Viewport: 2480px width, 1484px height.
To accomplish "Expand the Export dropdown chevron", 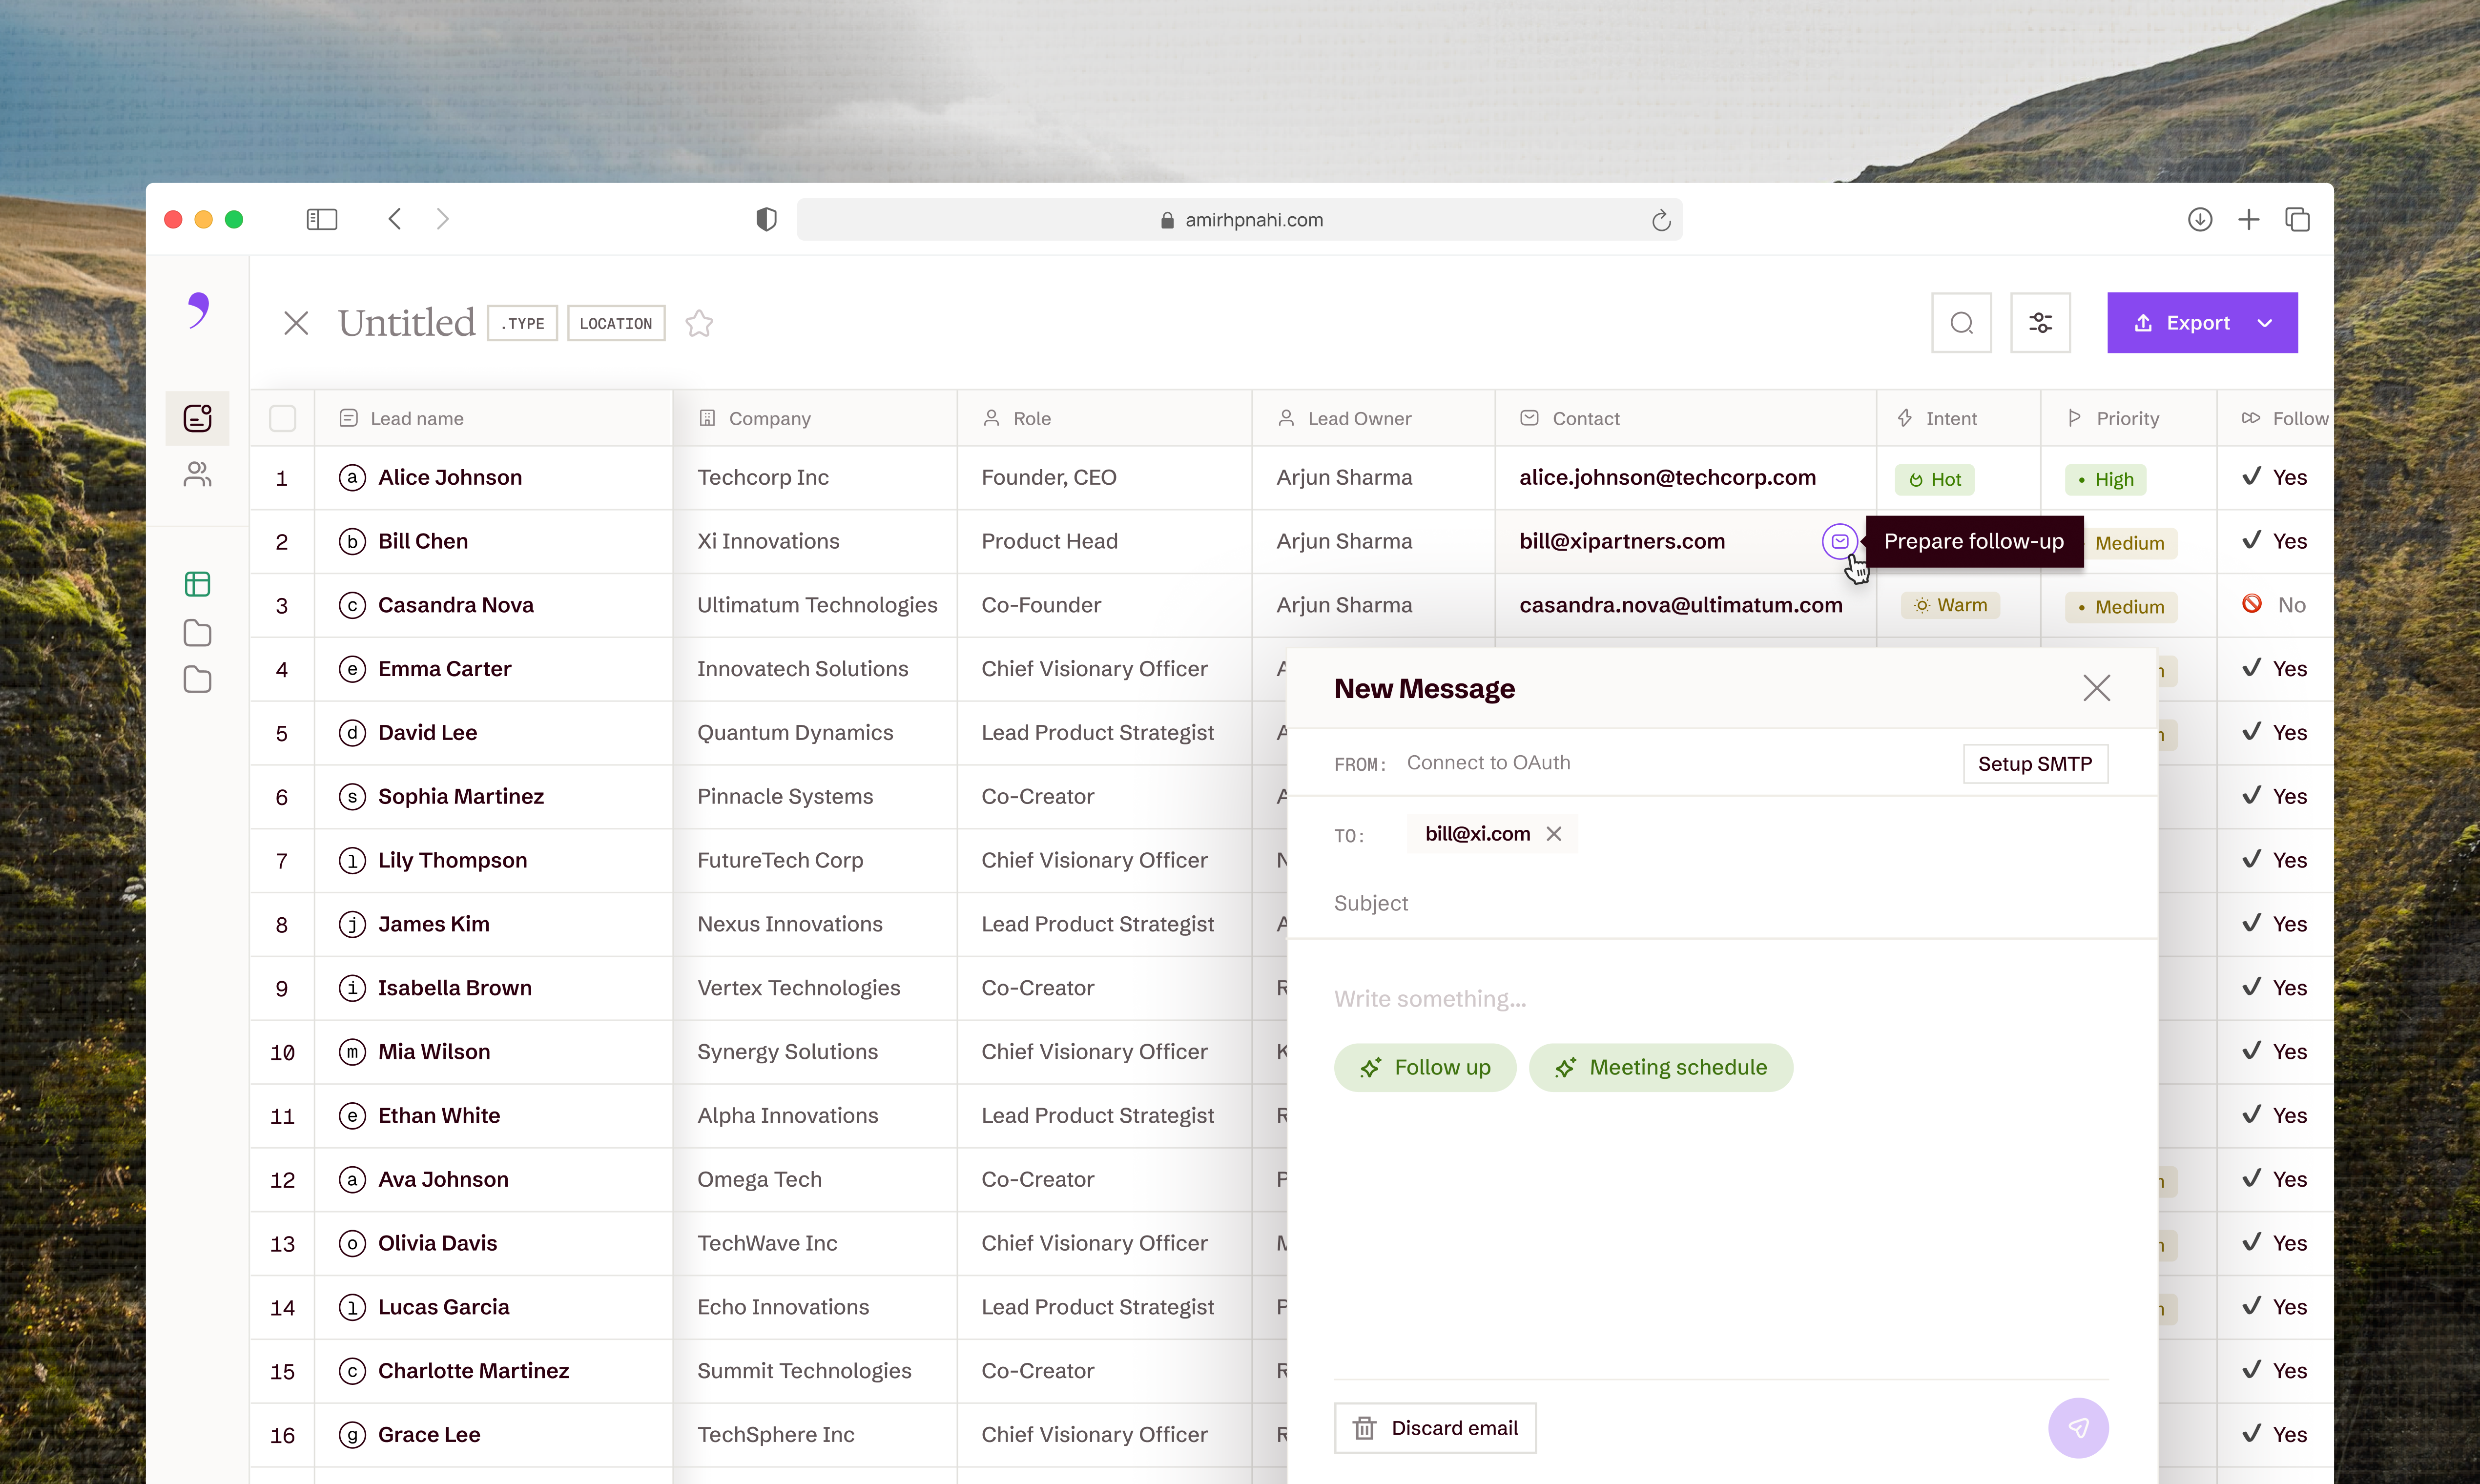I will (2265, 323).
